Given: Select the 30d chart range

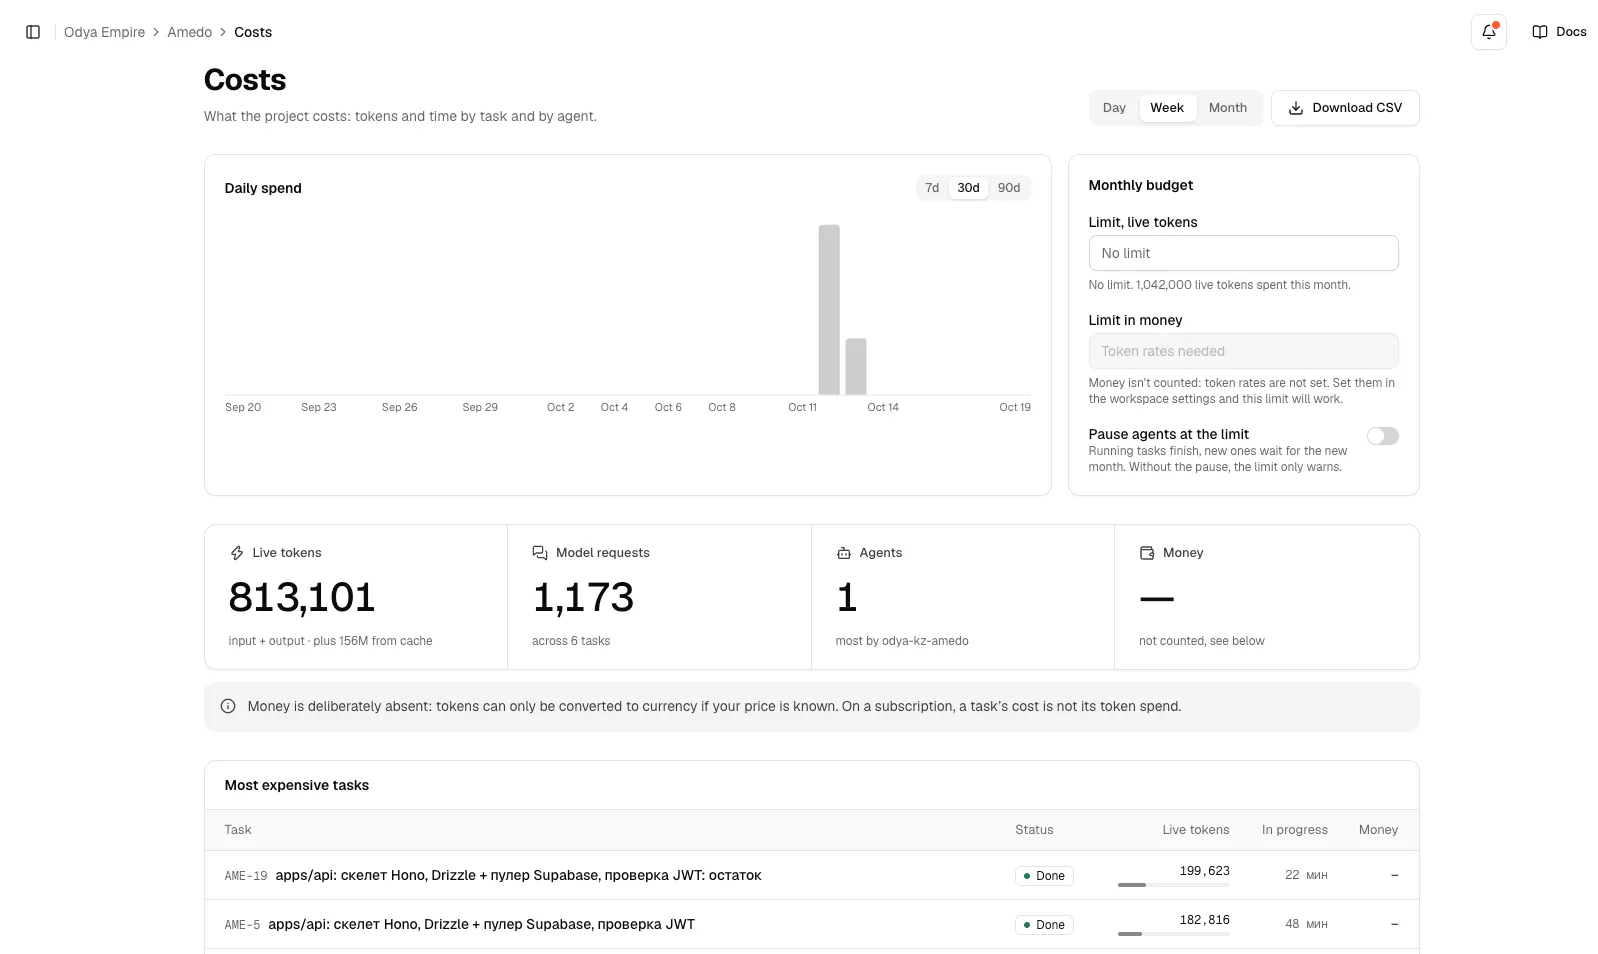Looking at the screenshot, I should pos(968,188).
